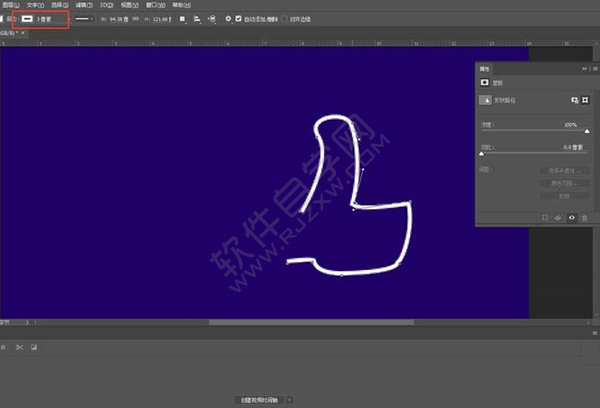The image size is (600, 408).
Task: Select the pixel mask icon in Properties panel
Action: click(x=572, y=100)
